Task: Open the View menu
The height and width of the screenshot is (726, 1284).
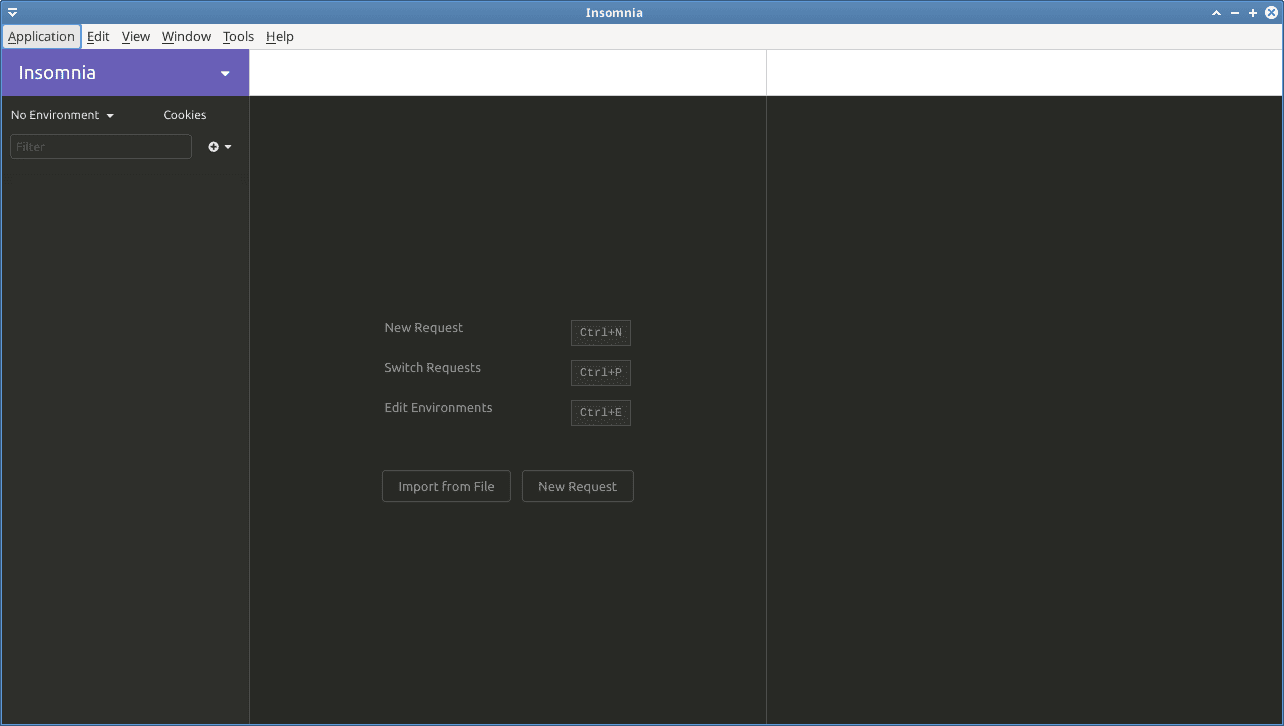Action: [x=135, y=36]
